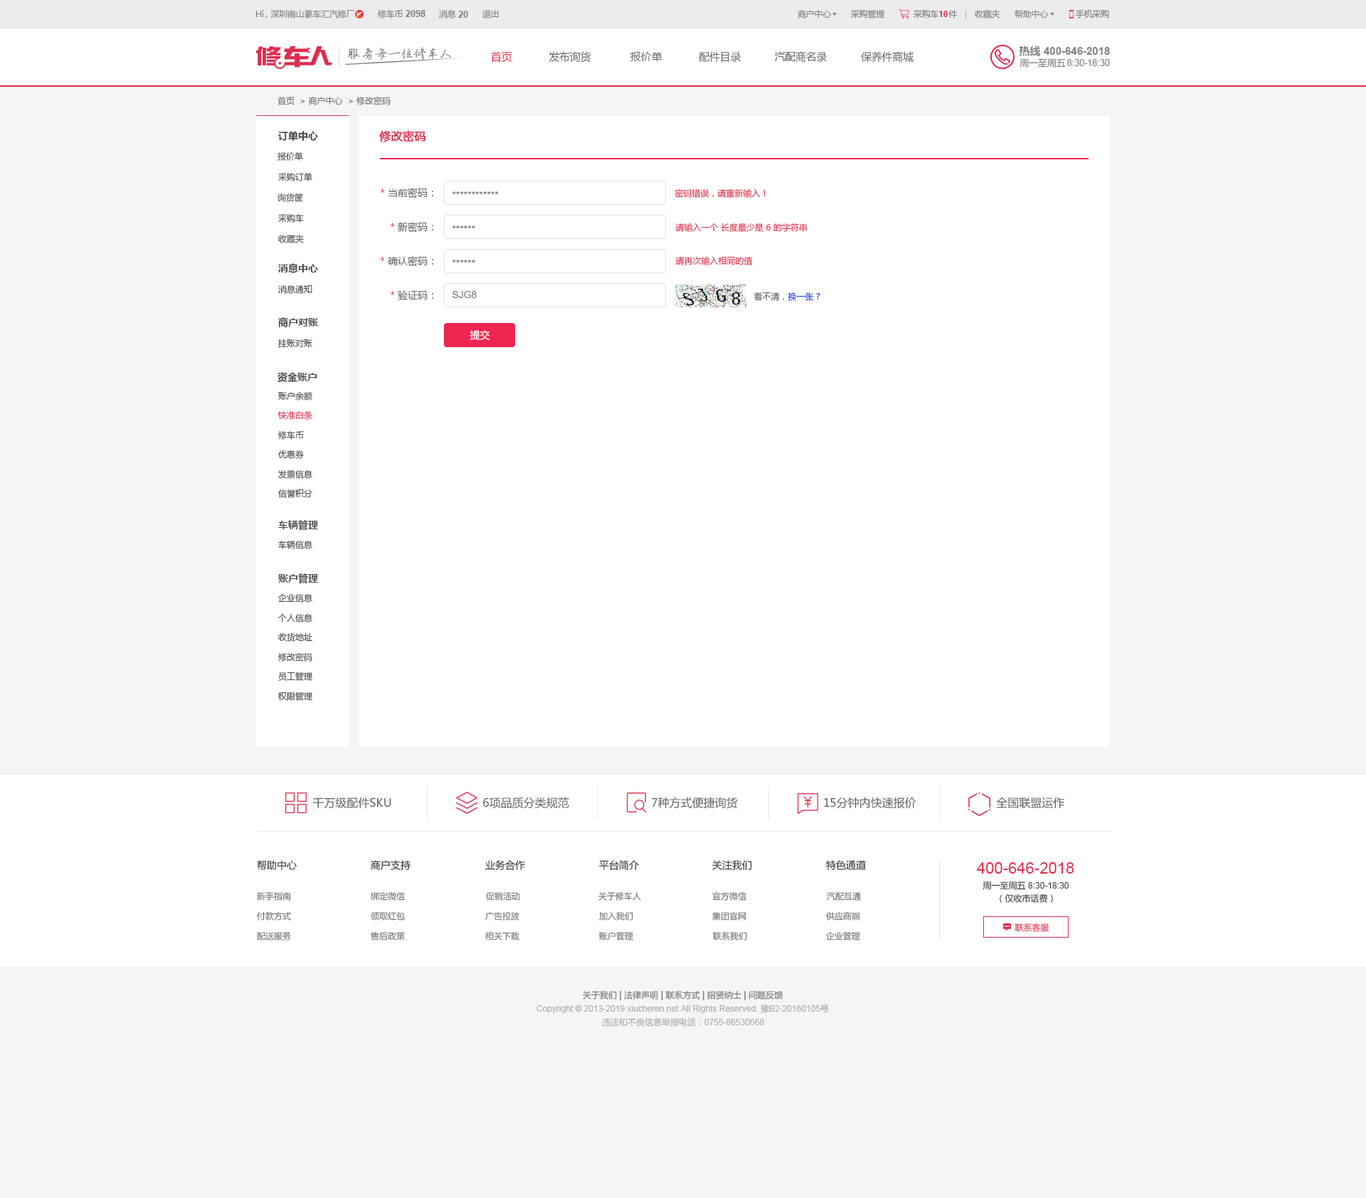Click 官方微信 footer link
Screen dimensions: 1366x1198
pyautogui.click(x=729, y=897)
